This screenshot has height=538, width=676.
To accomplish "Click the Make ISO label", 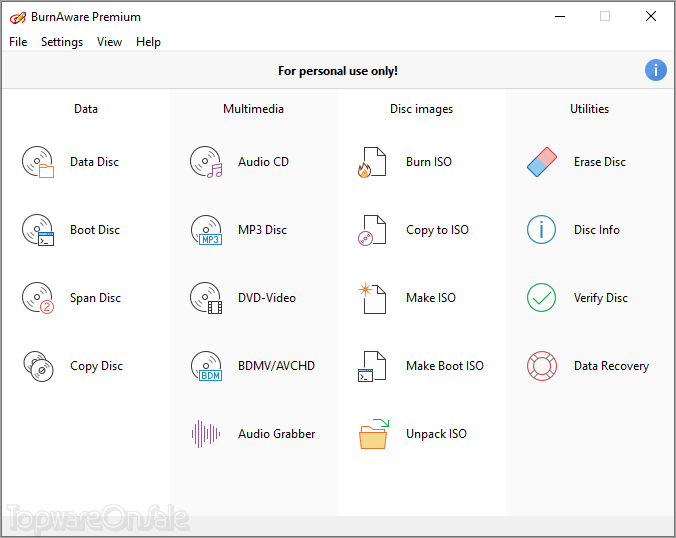I will 431,298.
